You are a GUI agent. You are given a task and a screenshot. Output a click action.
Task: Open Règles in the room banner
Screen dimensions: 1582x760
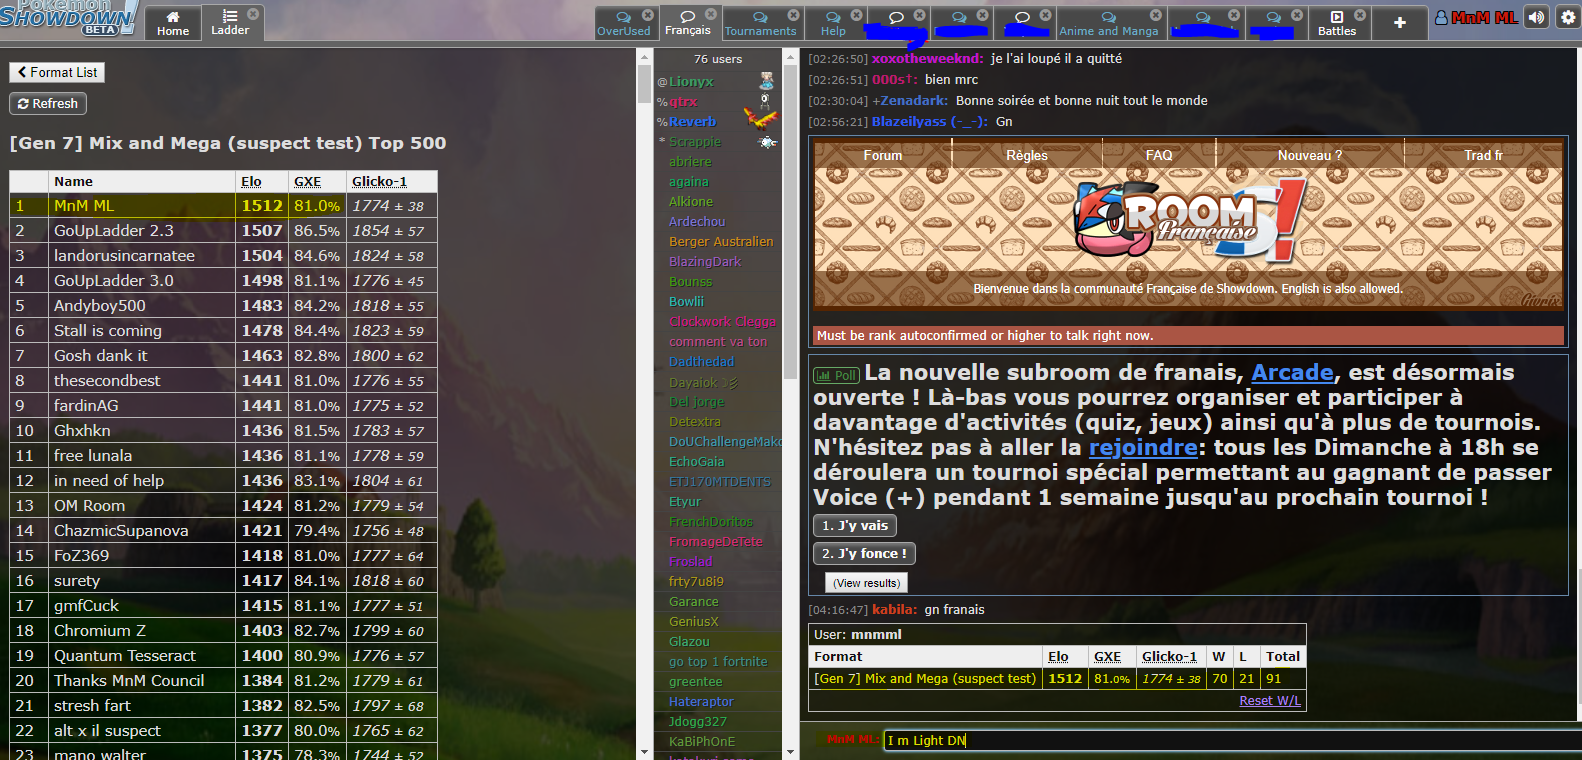(x=1027, y=155)
